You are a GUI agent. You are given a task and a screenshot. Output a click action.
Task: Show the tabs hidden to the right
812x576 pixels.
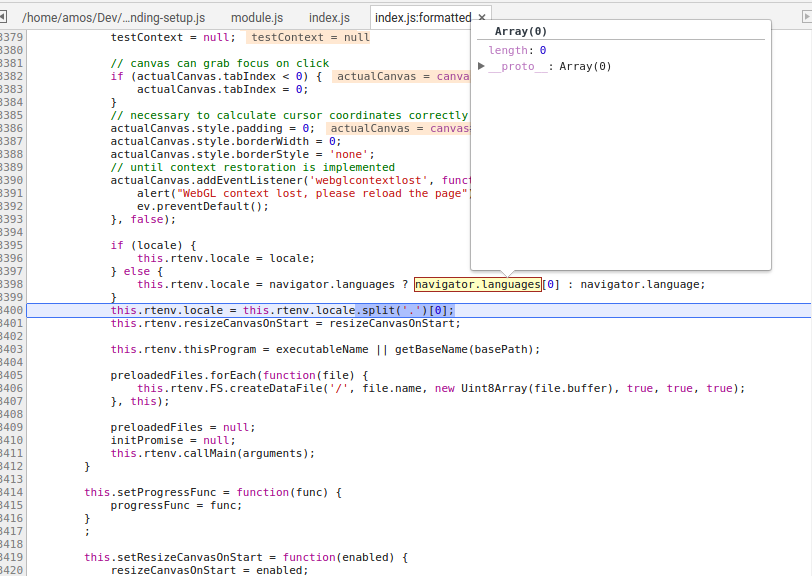click(806, 17)
